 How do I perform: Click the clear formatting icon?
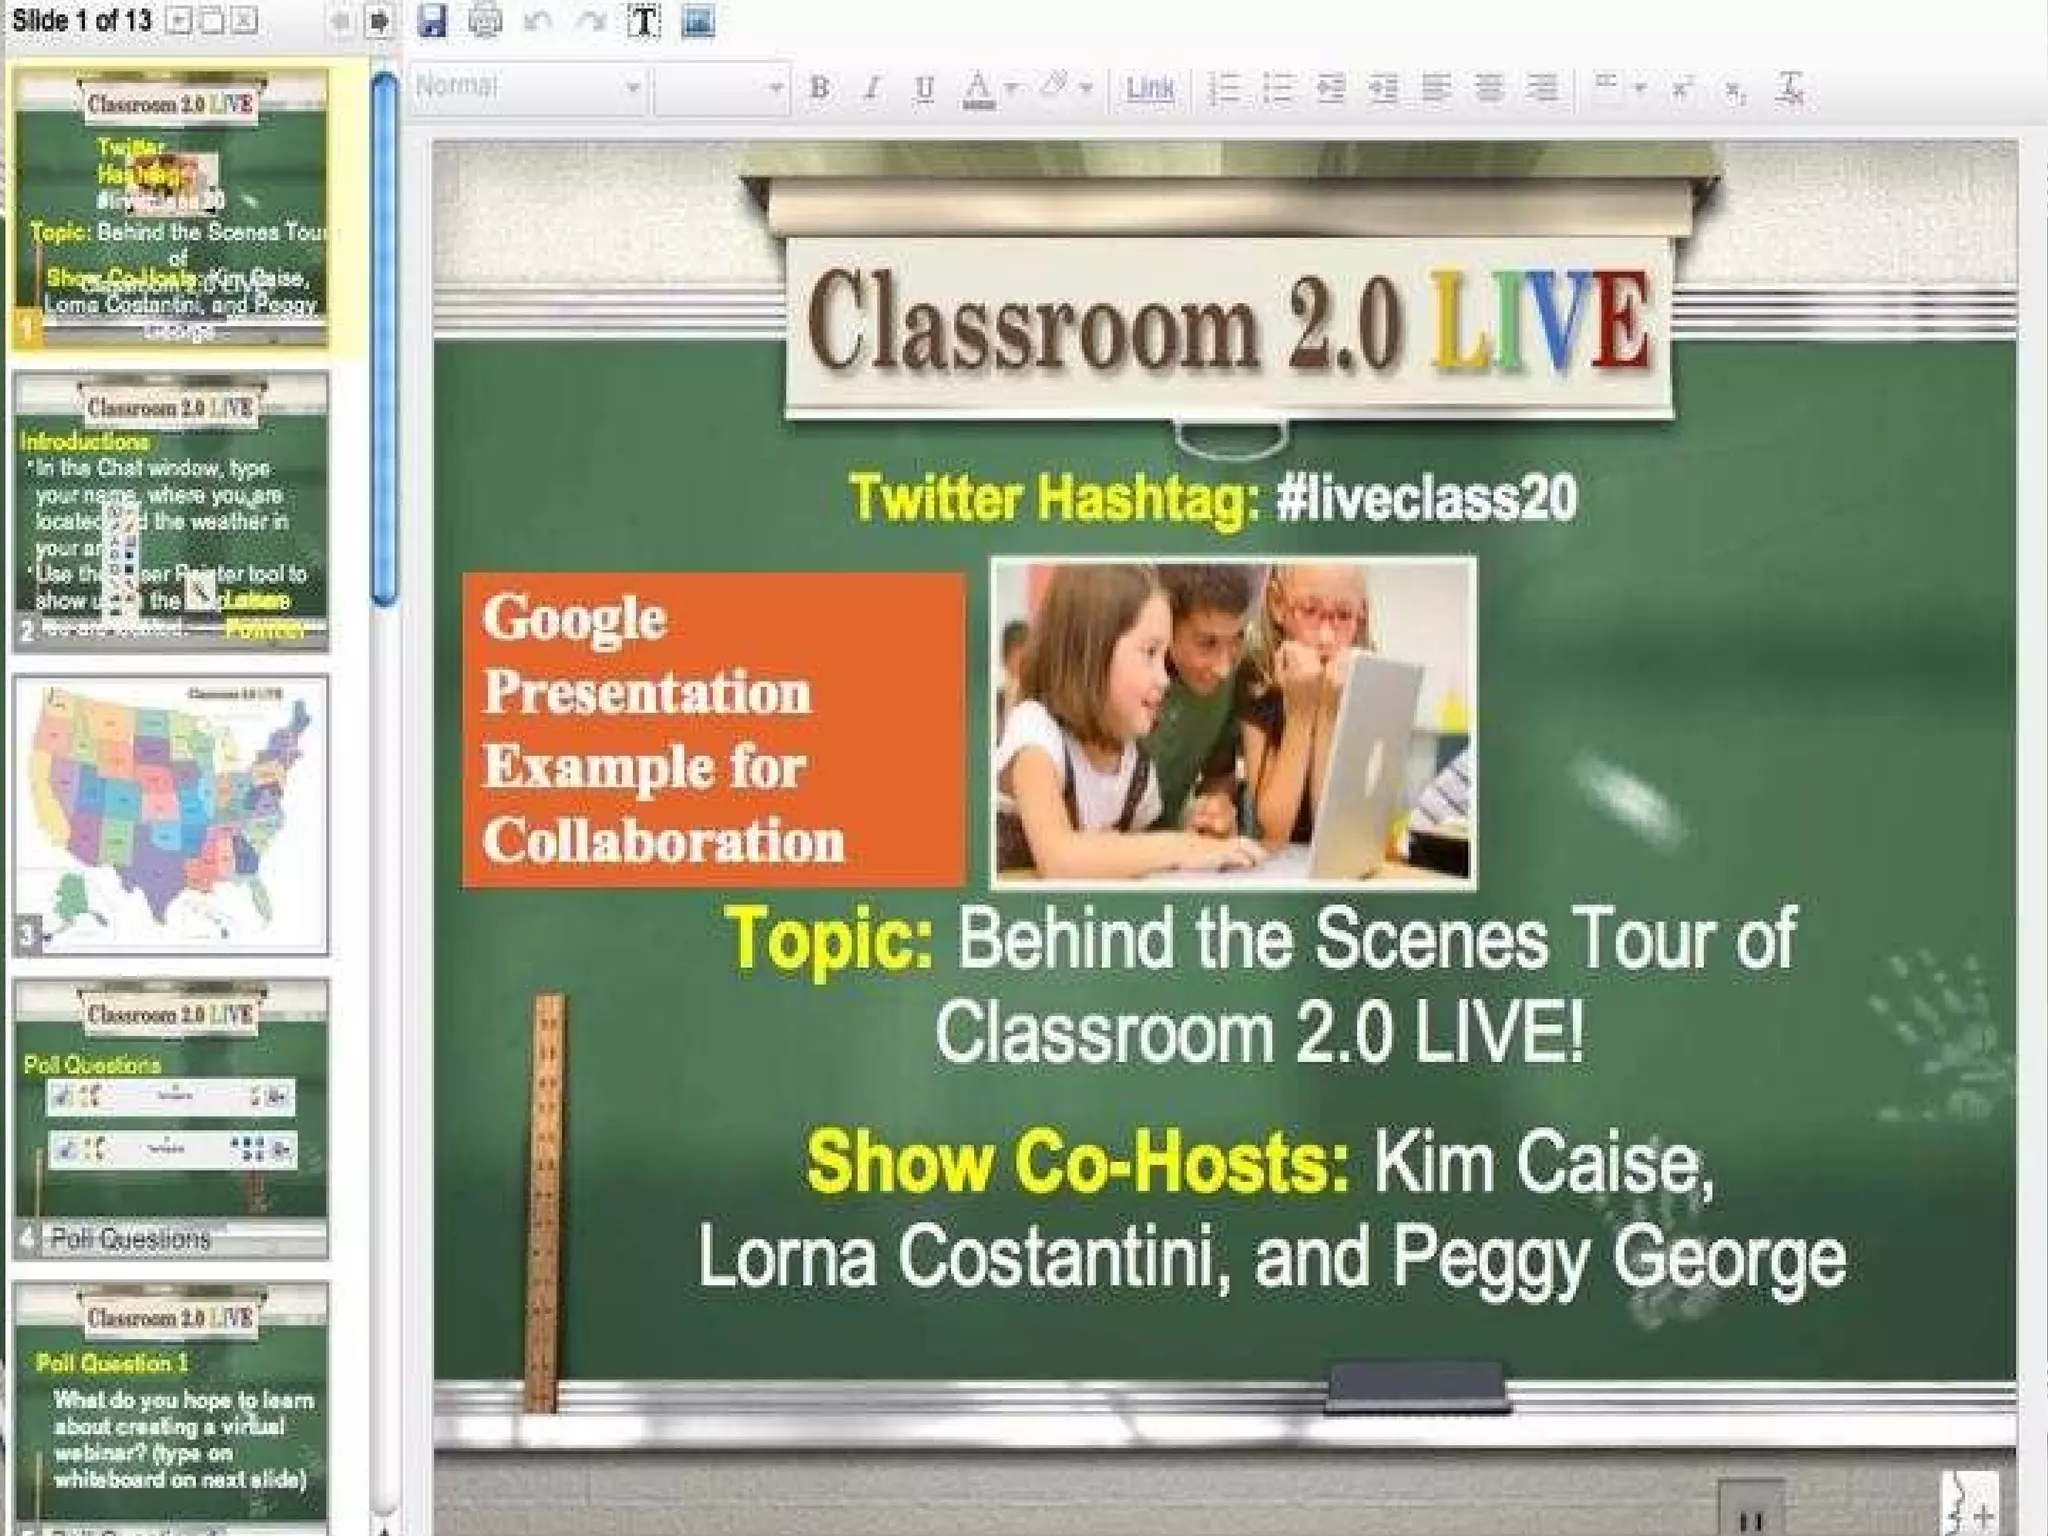pyautogui.click(x=1790, y=90)
